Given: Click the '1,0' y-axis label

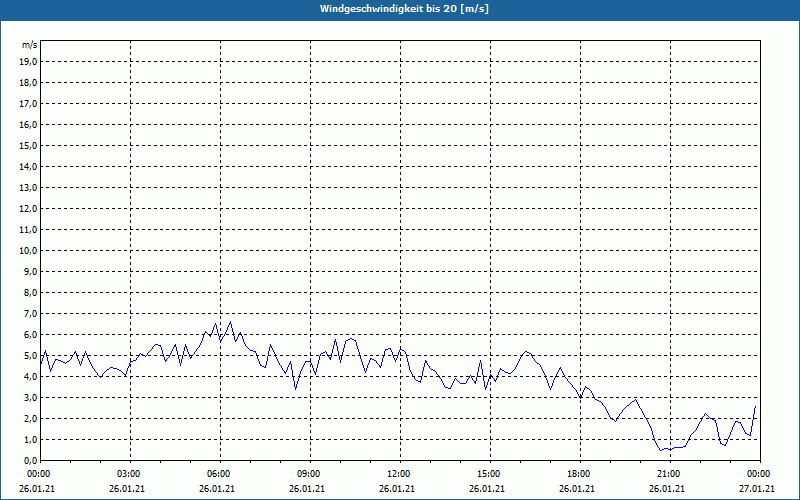Looking at the screenshot, I should point(30,439).
